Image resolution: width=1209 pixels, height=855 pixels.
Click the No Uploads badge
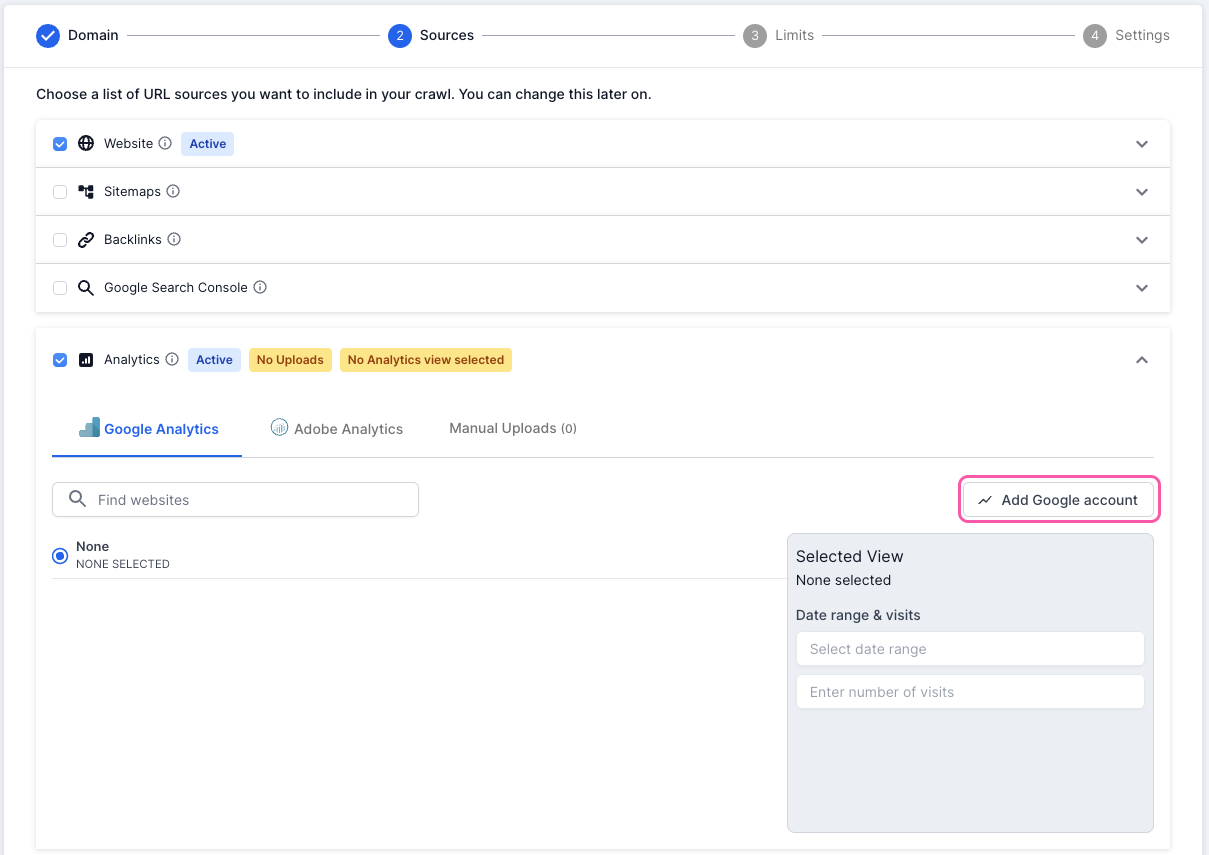point(290,360)
